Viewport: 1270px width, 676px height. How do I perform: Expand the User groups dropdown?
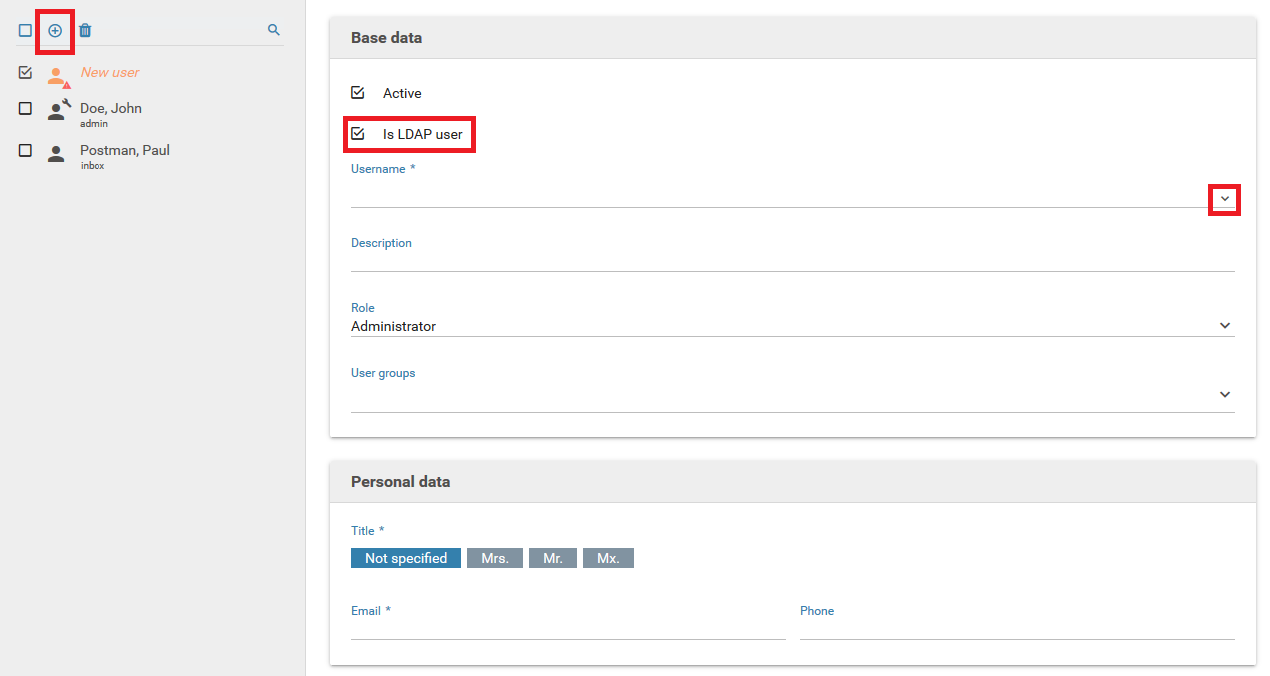pyautogui.click(x=1225, y=395)
